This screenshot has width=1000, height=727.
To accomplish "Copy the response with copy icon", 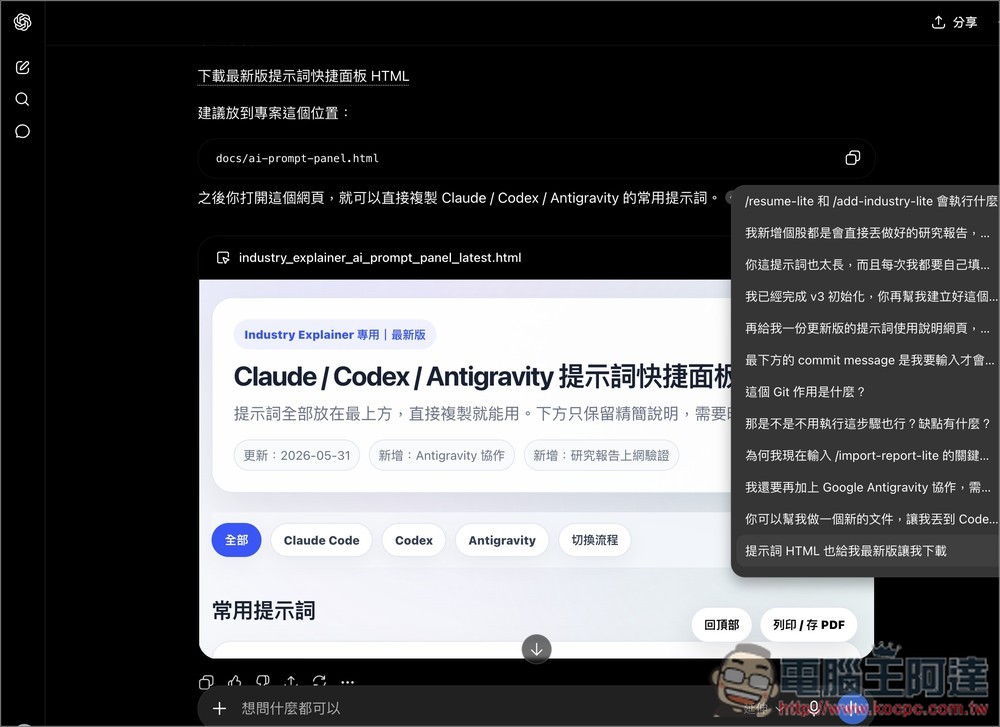I will click(x=206, y=682).
